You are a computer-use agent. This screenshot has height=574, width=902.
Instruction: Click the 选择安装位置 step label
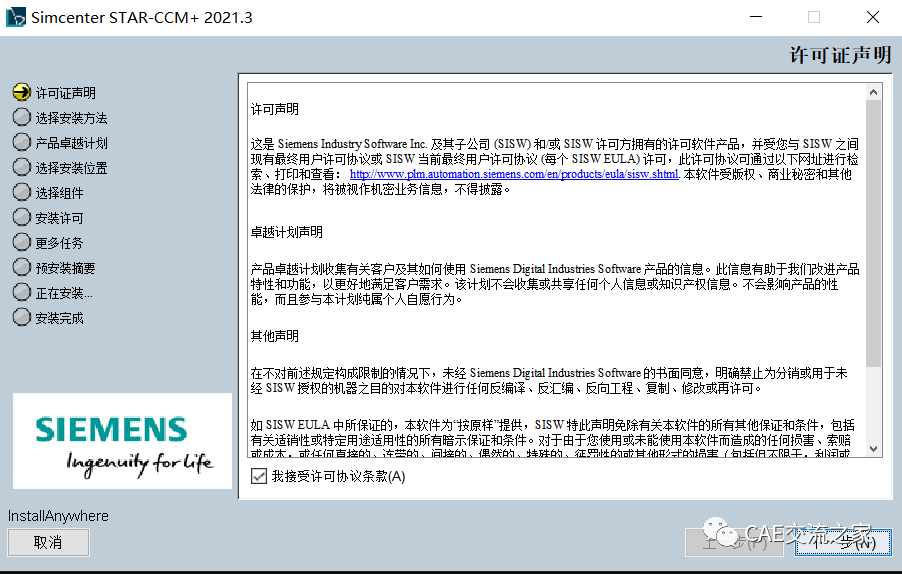(x=71, y=169)
